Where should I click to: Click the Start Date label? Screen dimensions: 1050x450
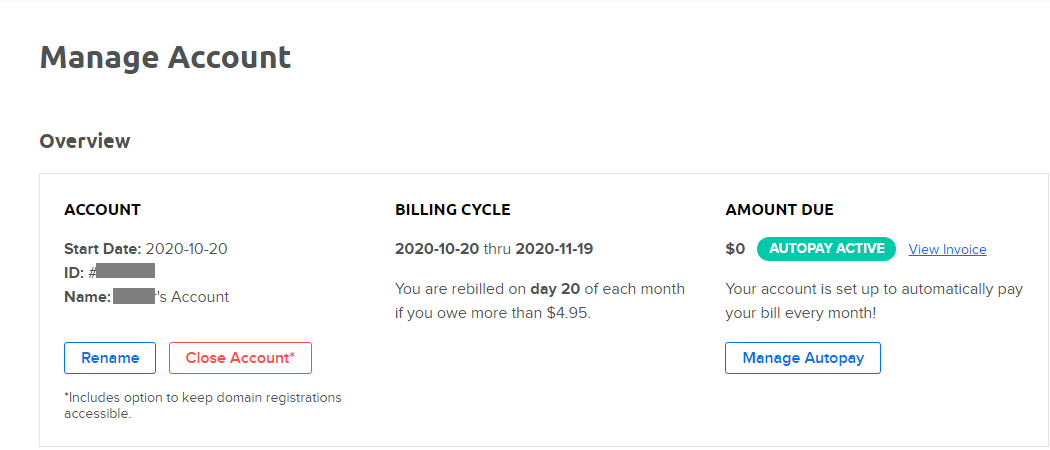point(103,249)
